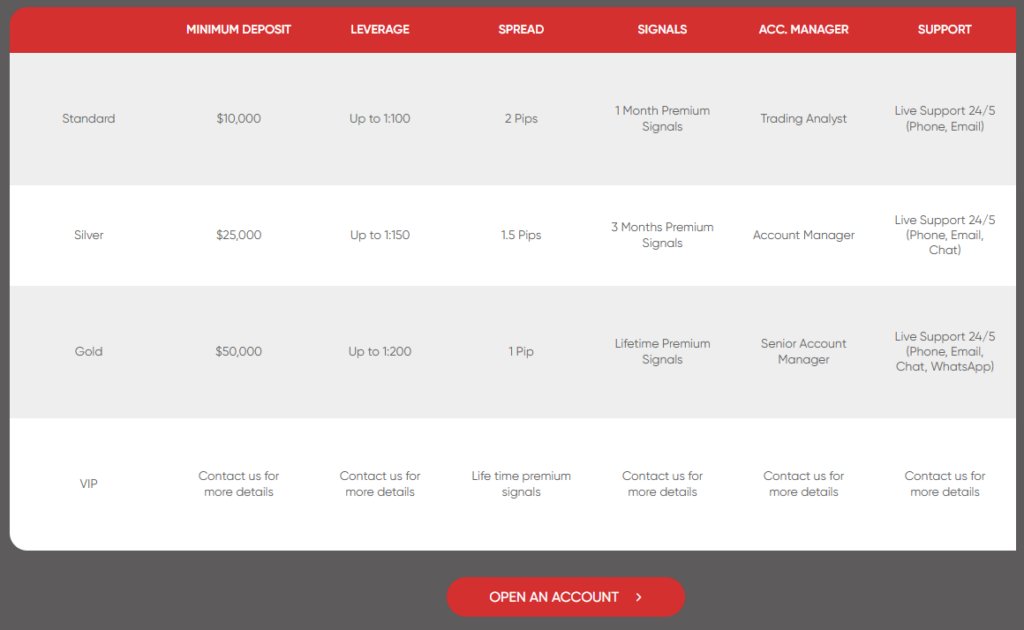Click the $50,000 minimum deposit cell

[238, 351]
